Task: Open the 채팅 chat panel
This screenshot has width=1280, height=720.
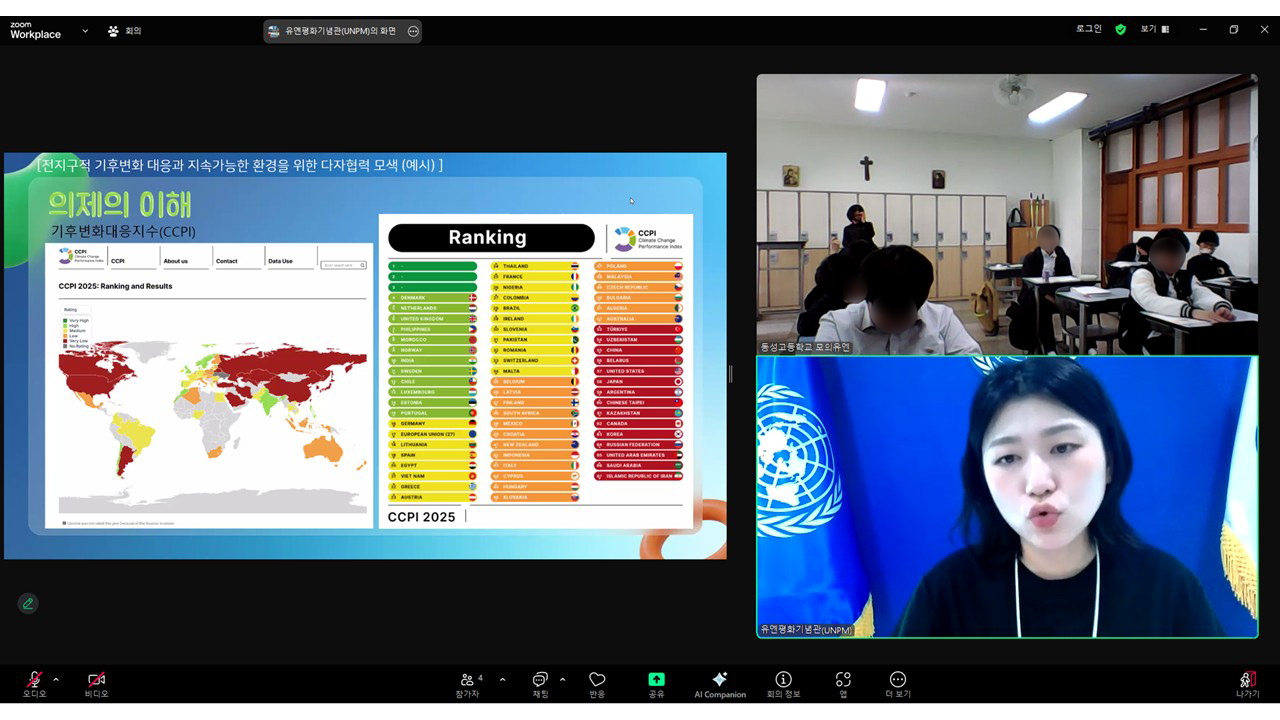Action: tap(540, 681)
